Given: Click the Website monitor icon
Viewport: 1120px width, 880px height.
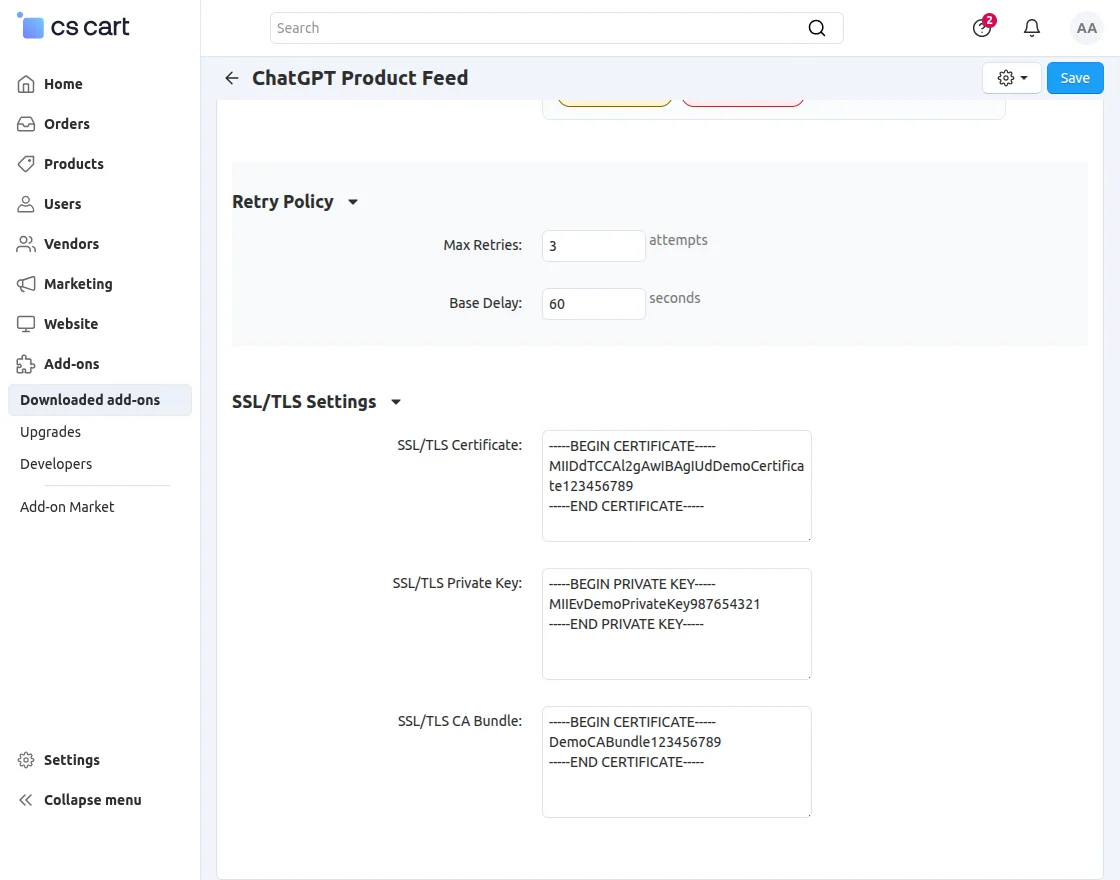Looking at the screenshot, I should click(x=26, y=324).
